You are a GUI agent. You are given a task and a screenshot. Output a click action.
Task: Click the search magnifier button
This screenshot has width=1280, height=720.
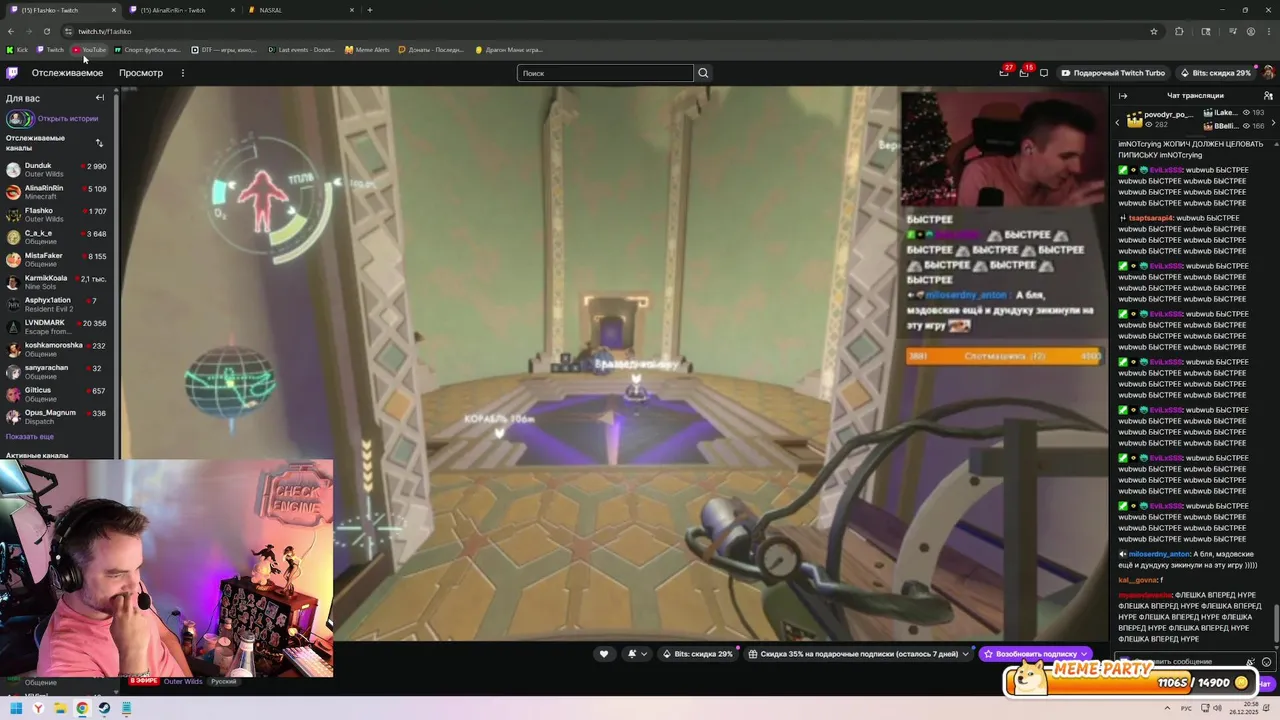coord(703,73)
